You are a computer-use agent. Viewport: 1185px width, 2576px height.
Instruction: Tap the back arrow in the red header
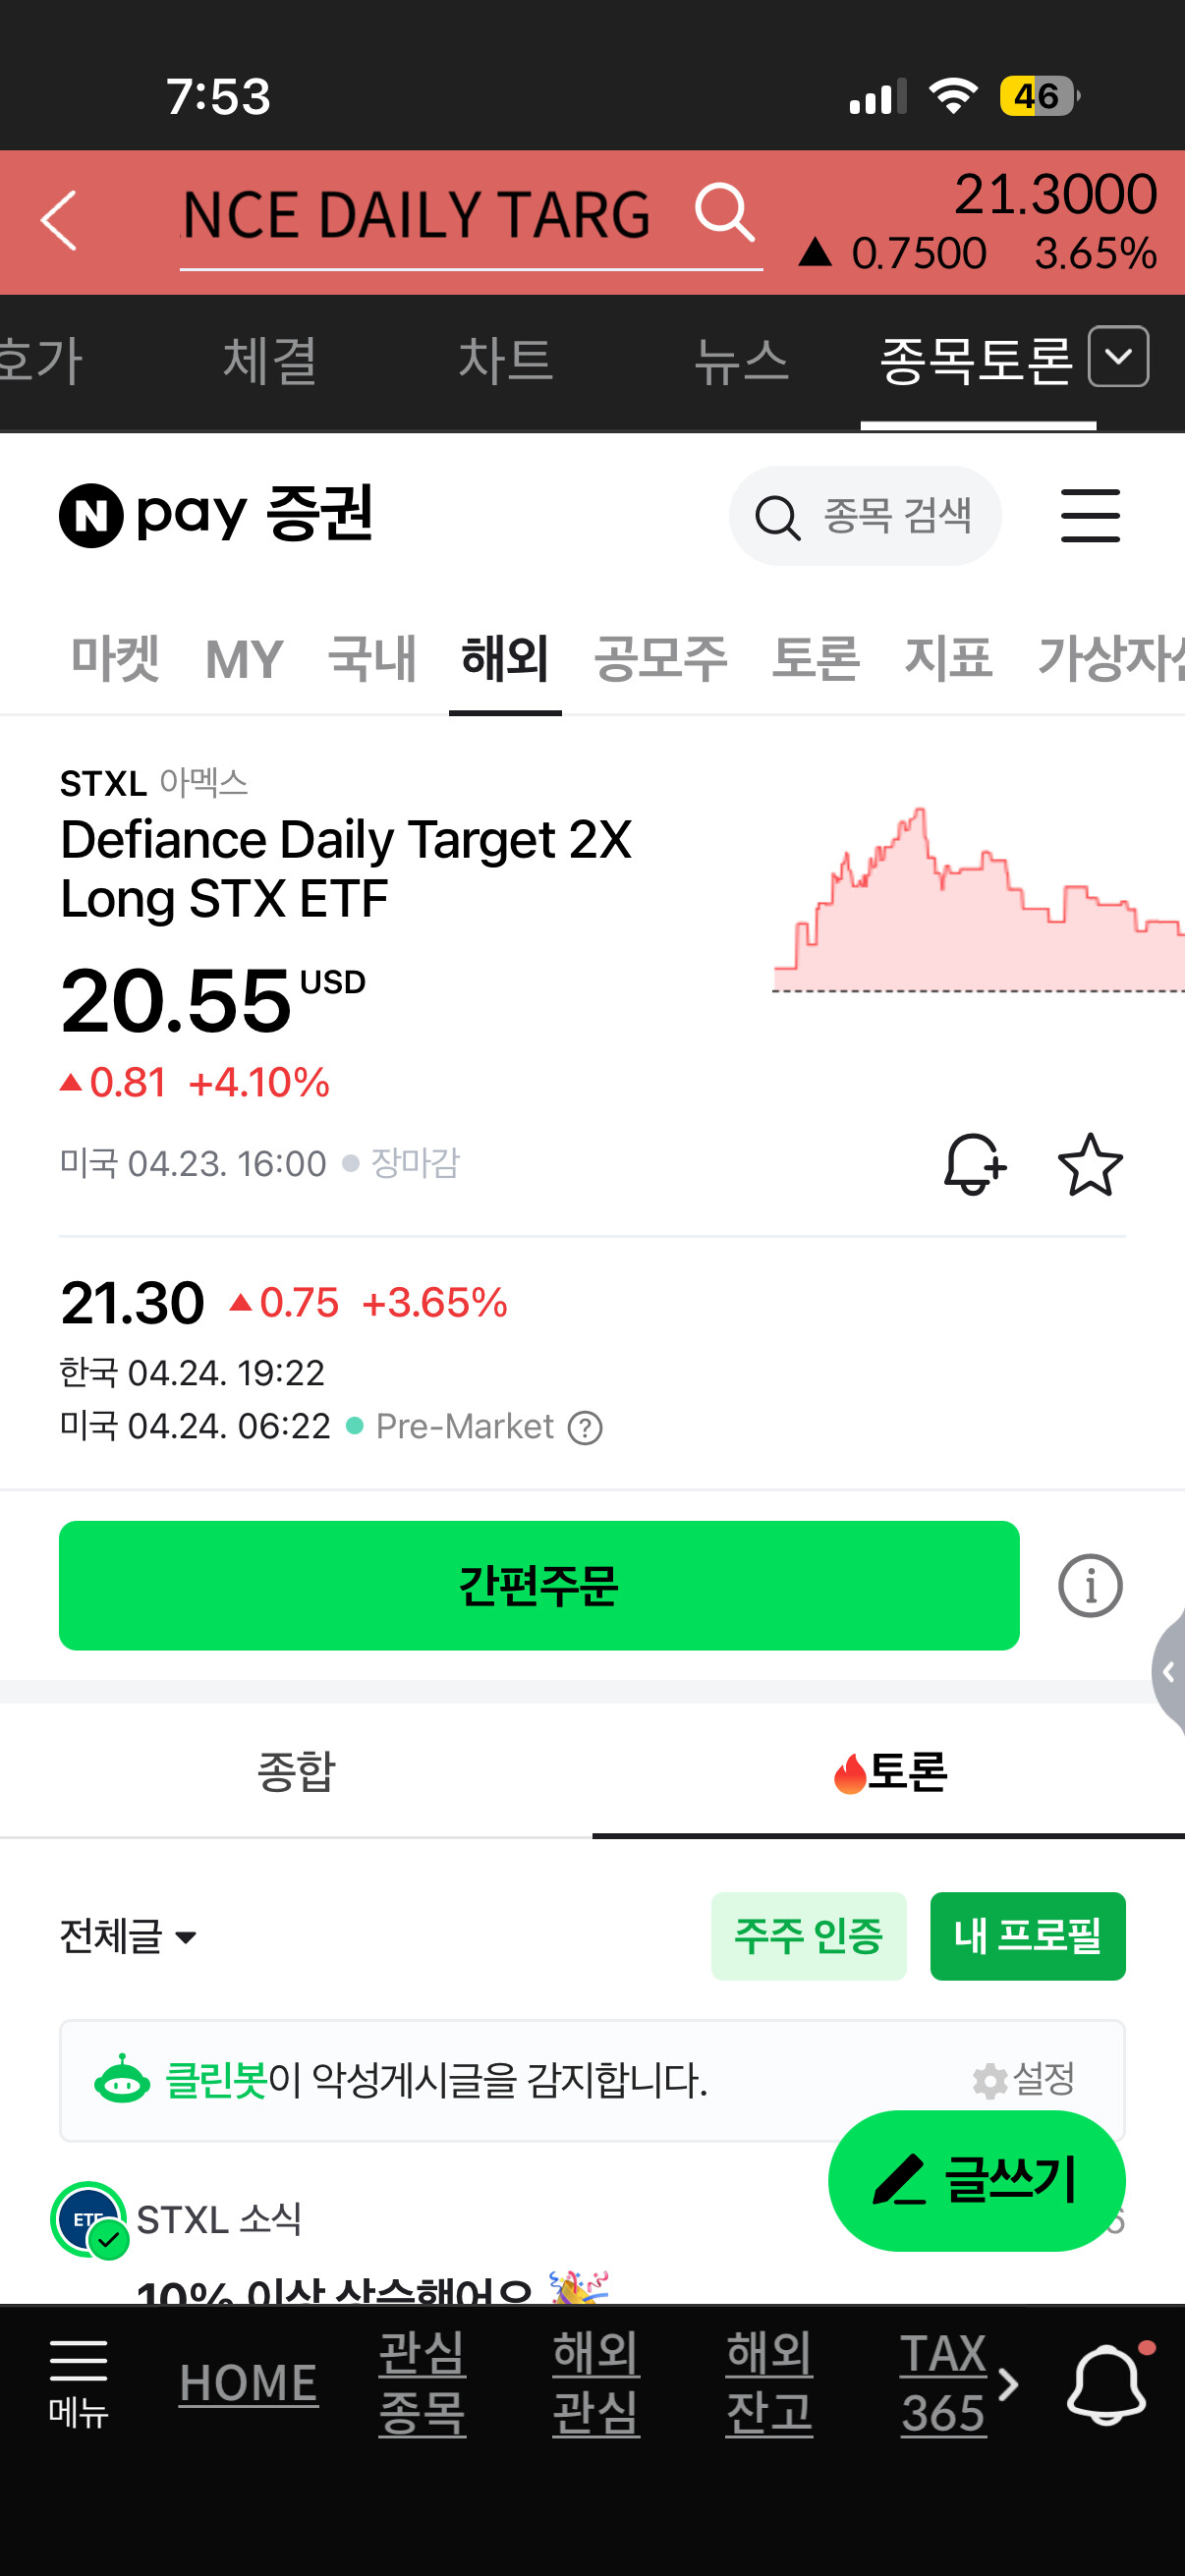tap(58, 221)
